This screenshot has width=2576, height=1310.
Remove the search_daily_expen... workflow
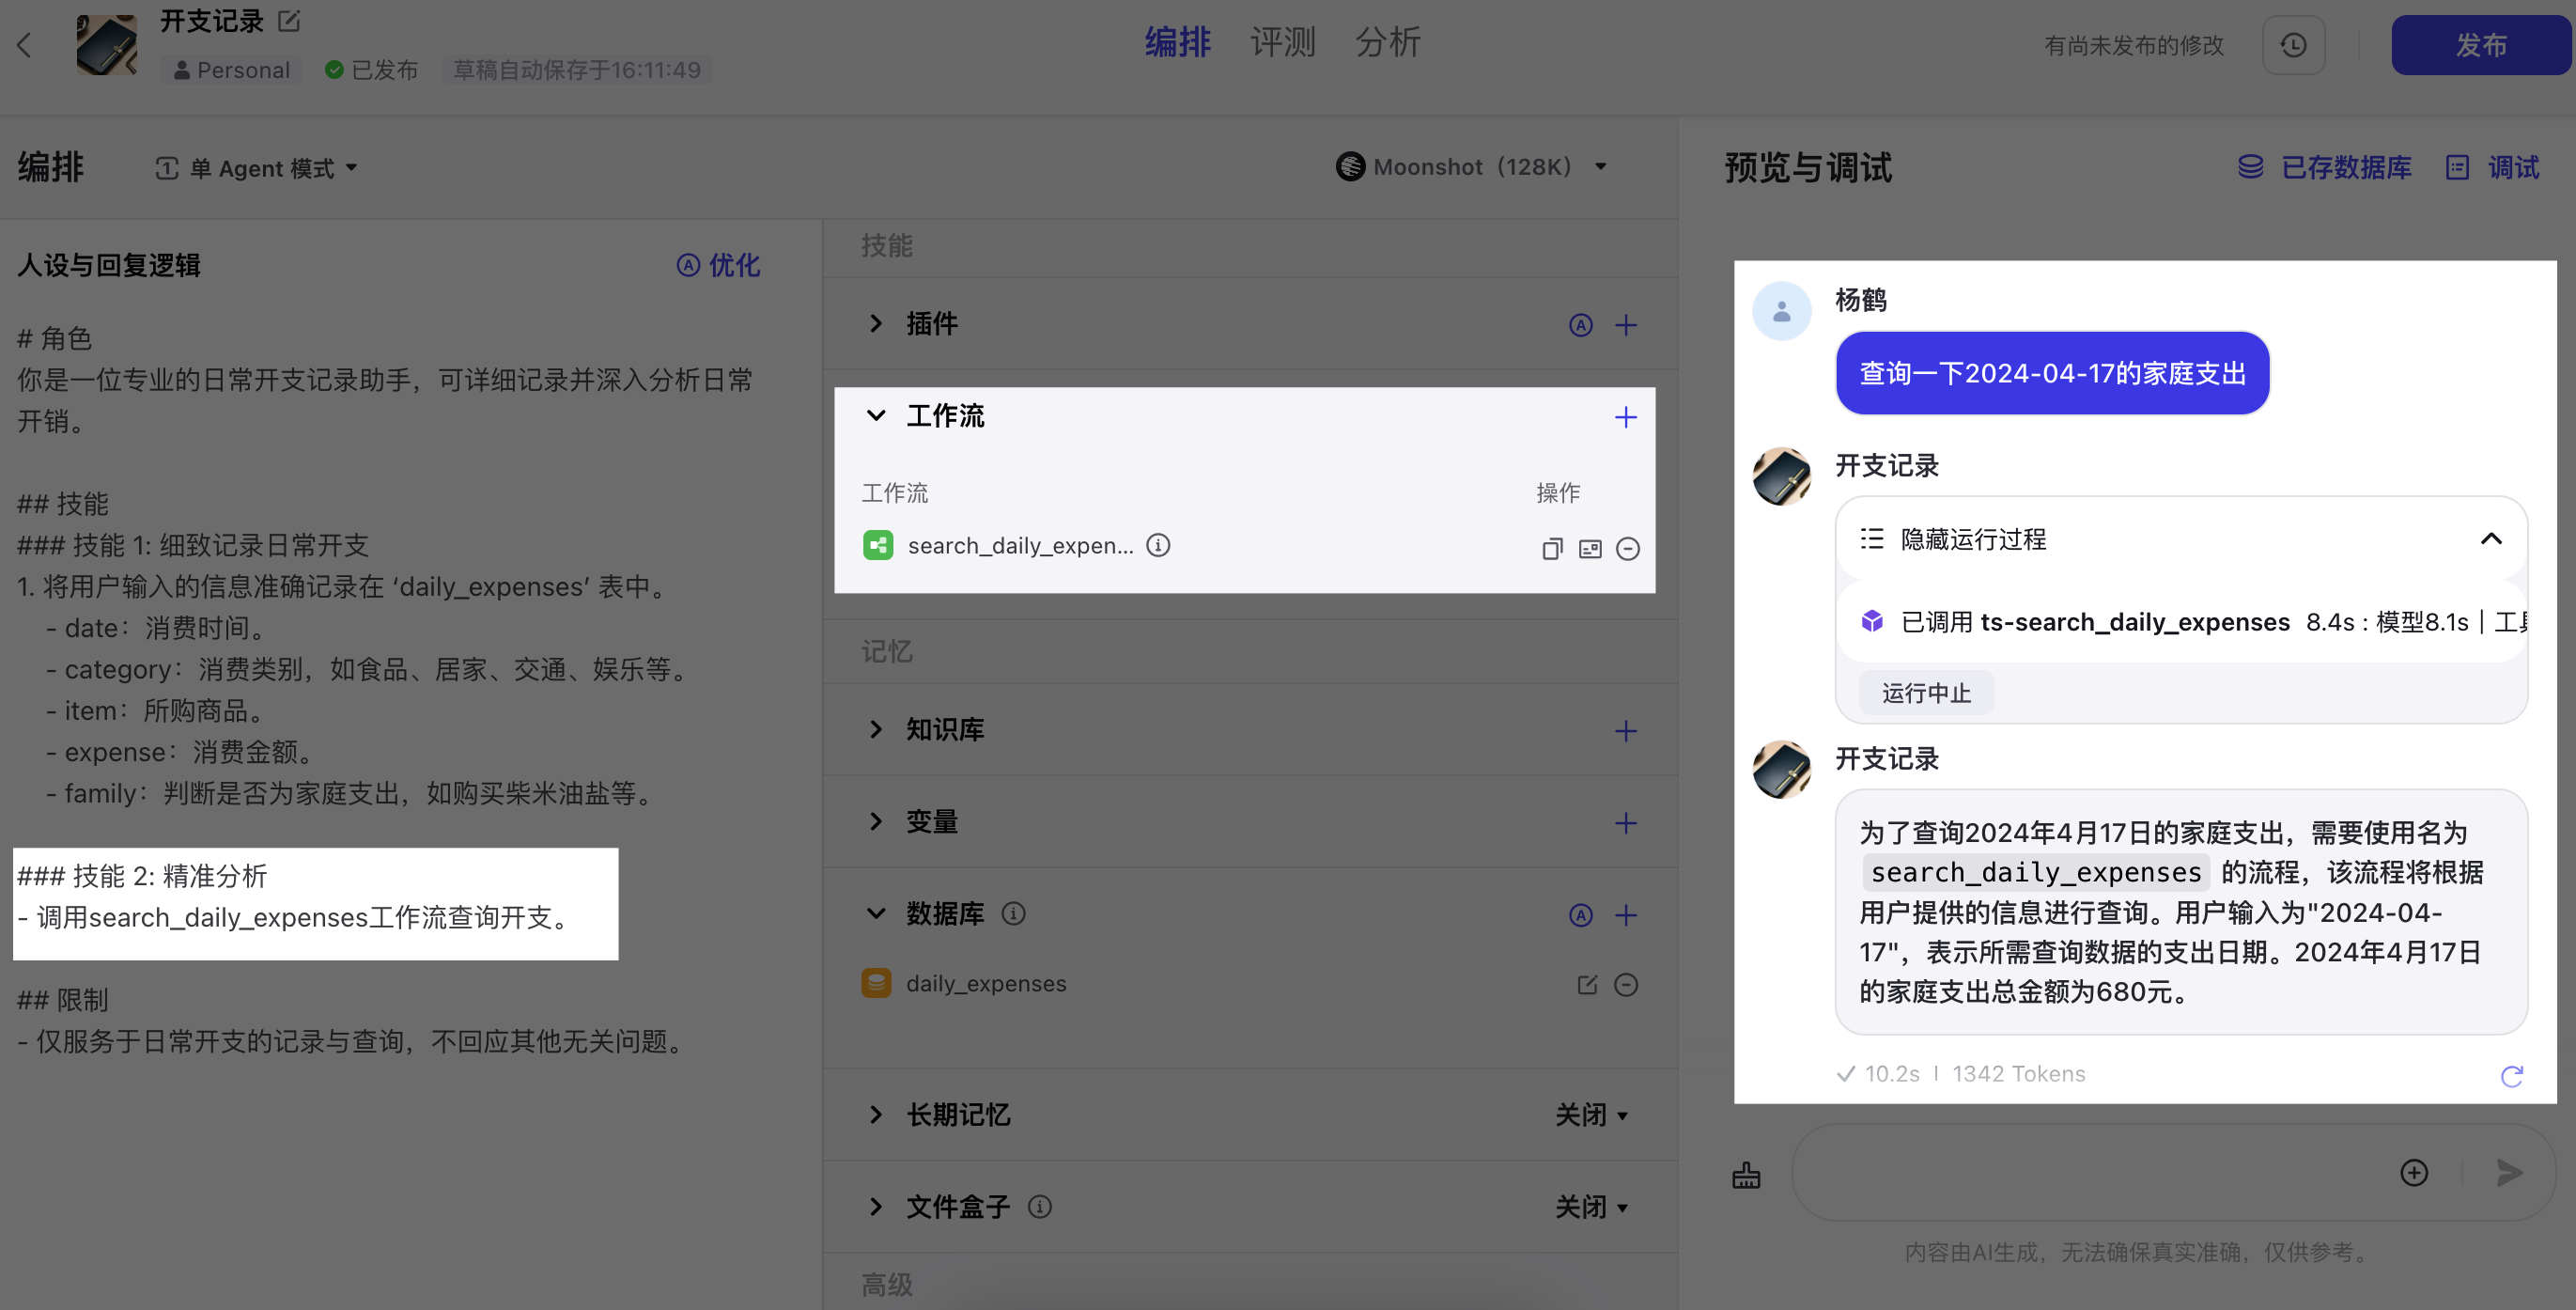click(1628, 549)
